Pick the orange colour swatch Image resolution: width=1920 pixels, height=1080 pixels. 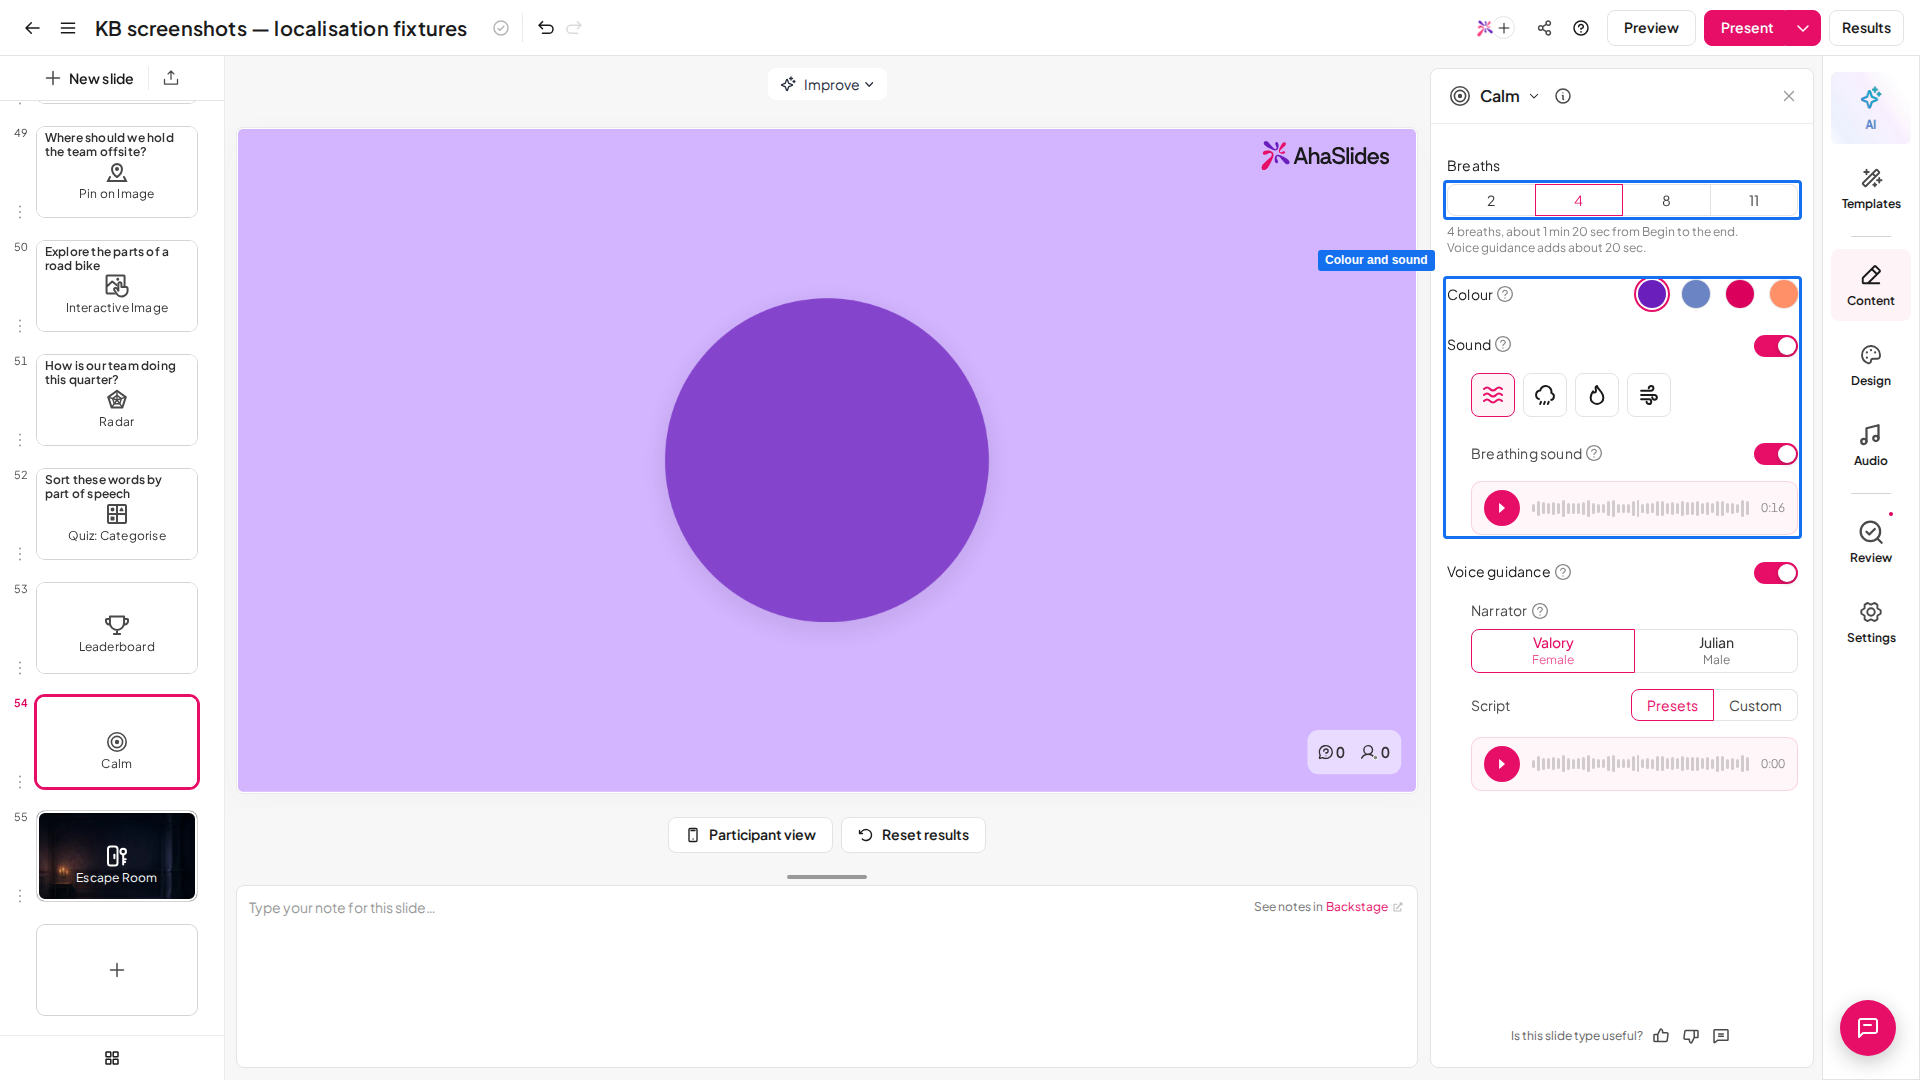(x=1784, y=294)
